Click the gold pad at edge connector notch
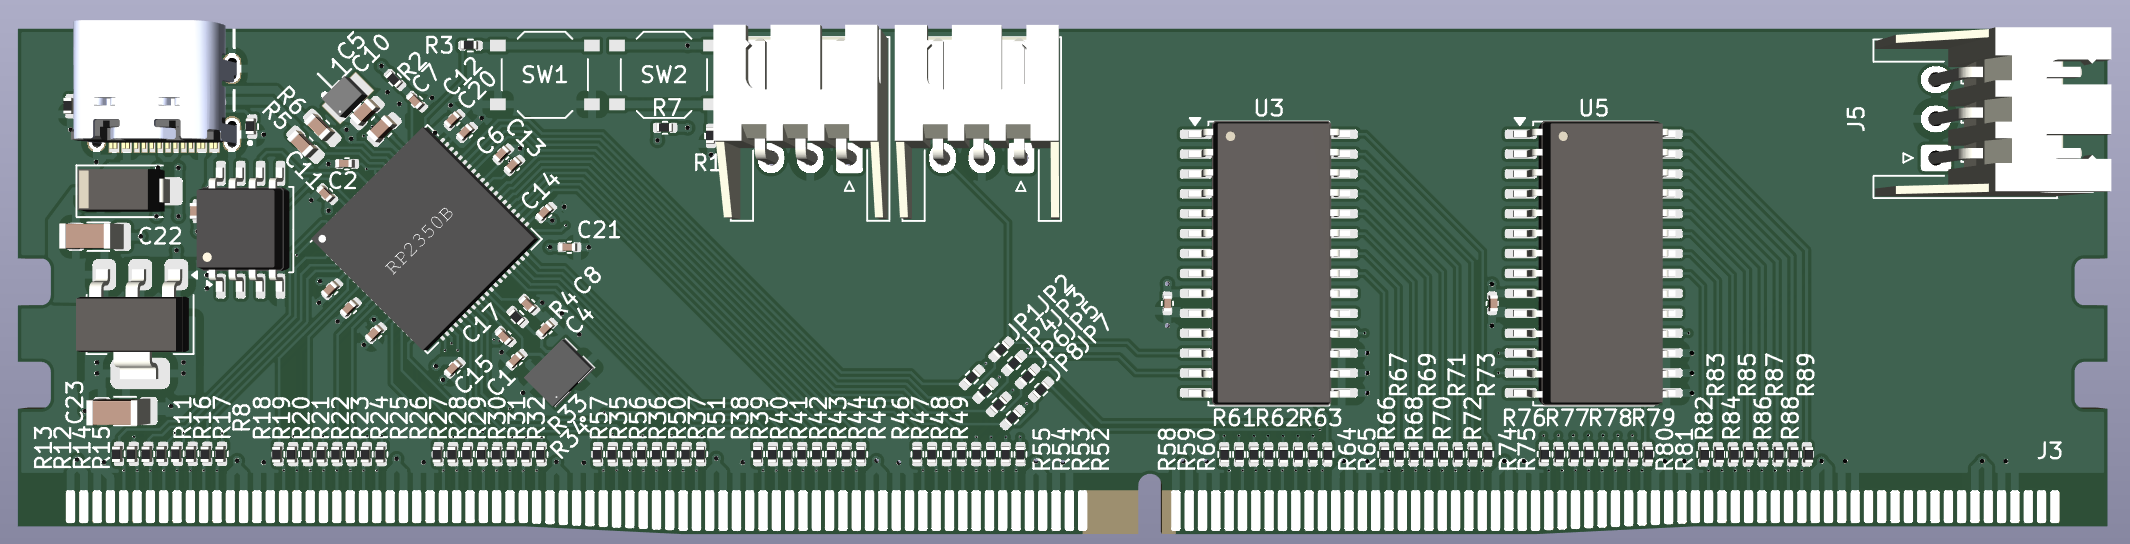Screen dimensions: 2130x544 (1112, 512)
